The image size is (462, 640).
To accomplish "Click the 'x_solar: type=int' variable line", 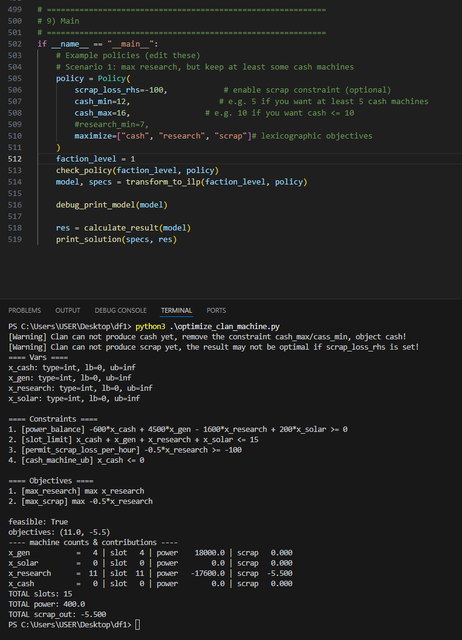I will pos(74,398).
